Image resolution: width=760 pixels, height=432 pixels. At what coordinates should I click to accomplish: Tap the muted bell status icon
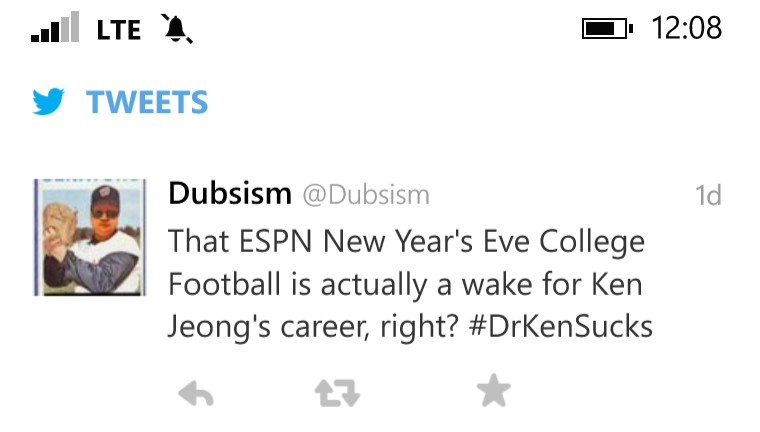[177, 29]
